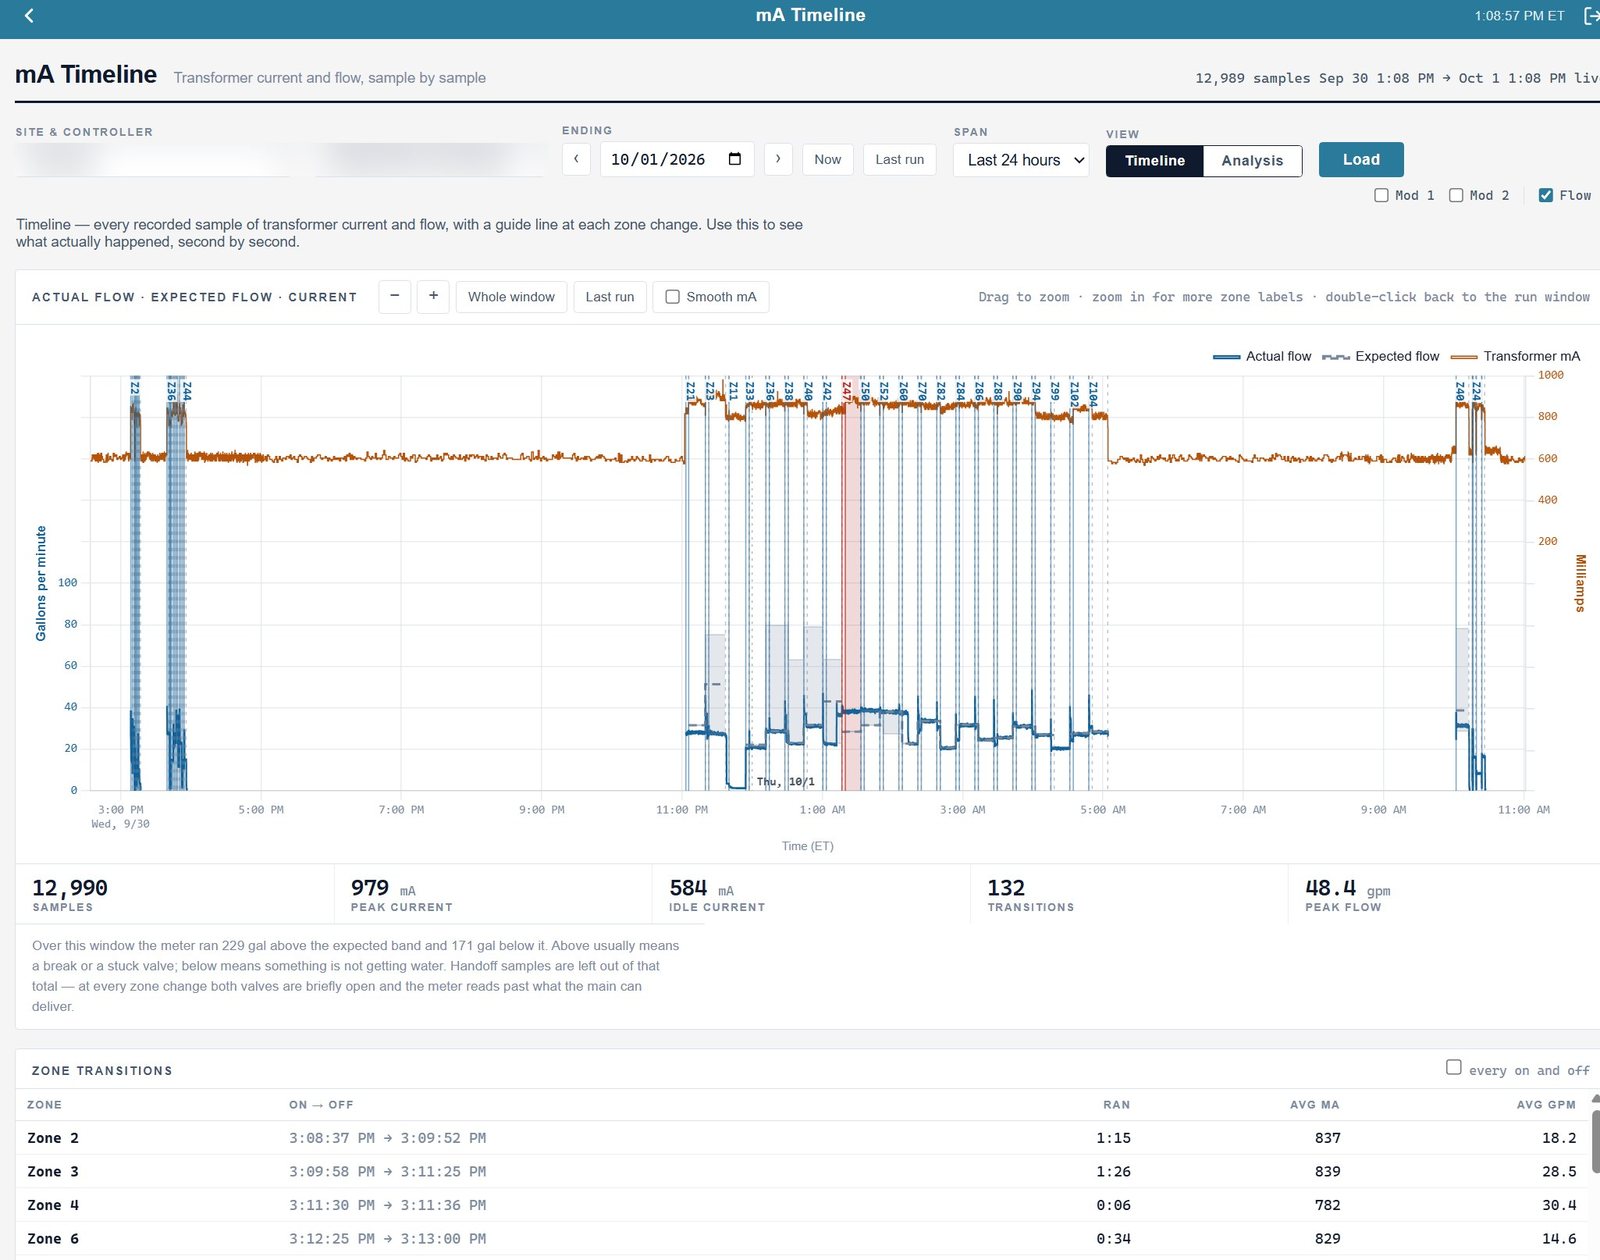The height and width of the screenshot is (1260, 1600).
Task: Click the AVG MA column header
Action: coord(1314,1105)
